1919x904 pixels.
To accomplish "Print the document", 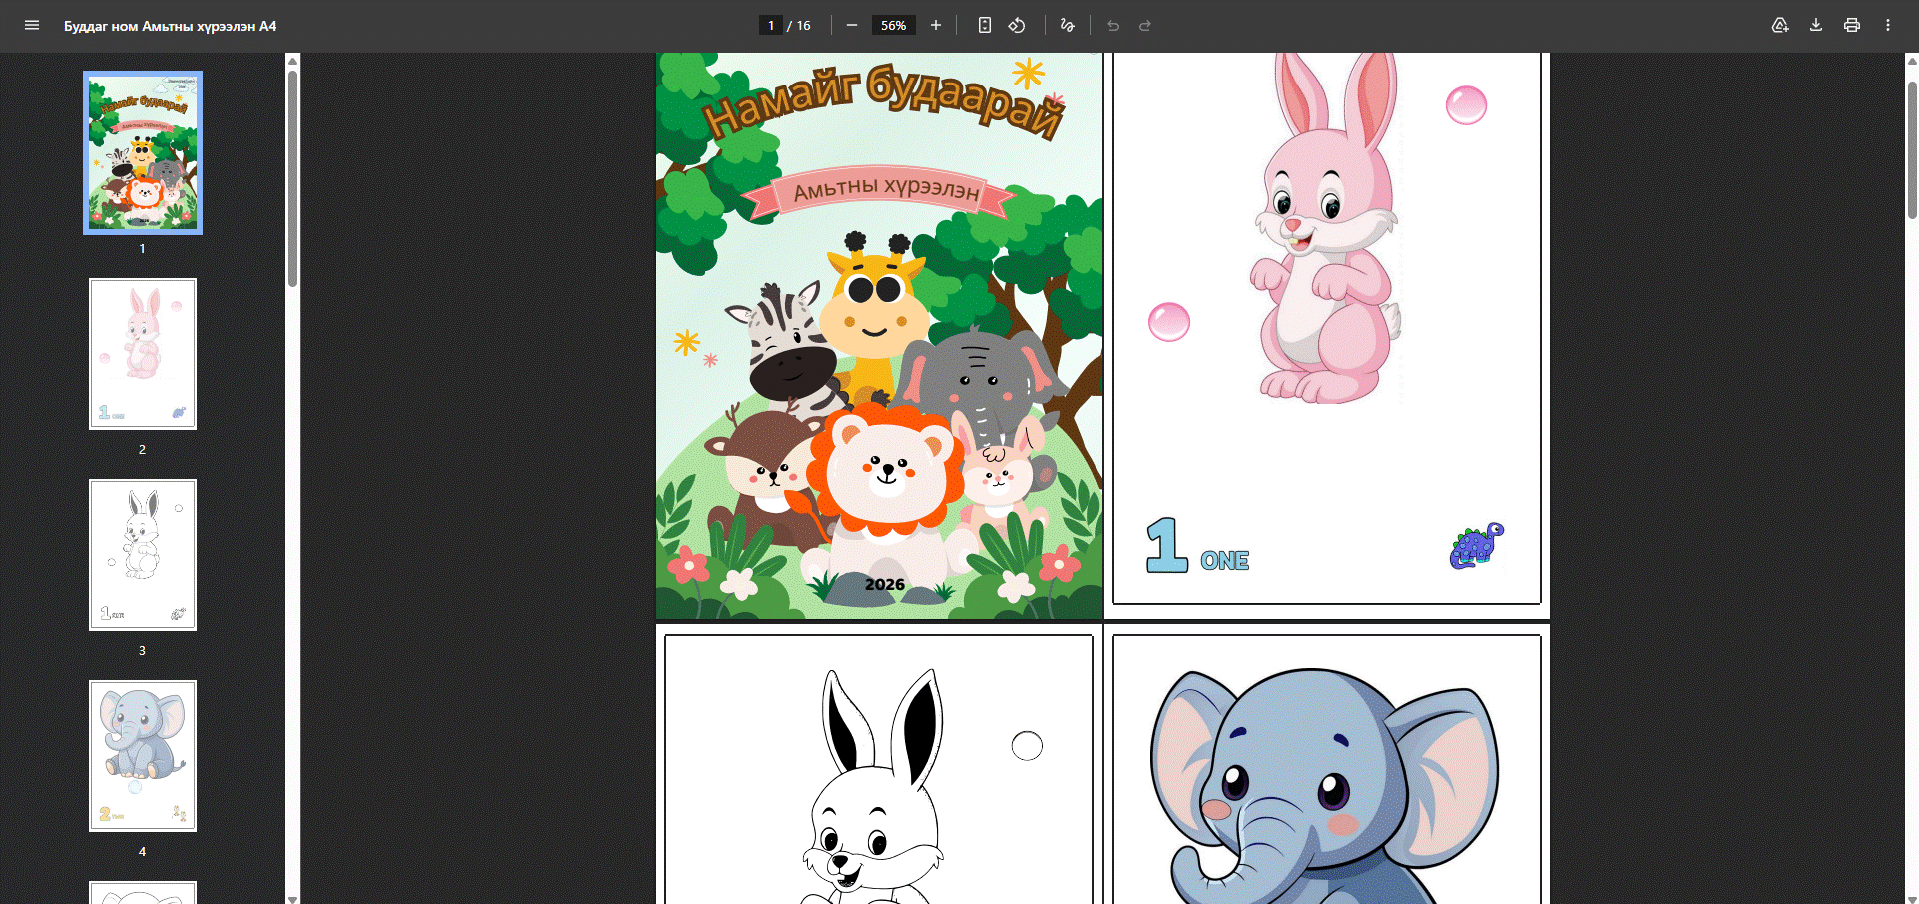I will click(x=1852, y=25).
